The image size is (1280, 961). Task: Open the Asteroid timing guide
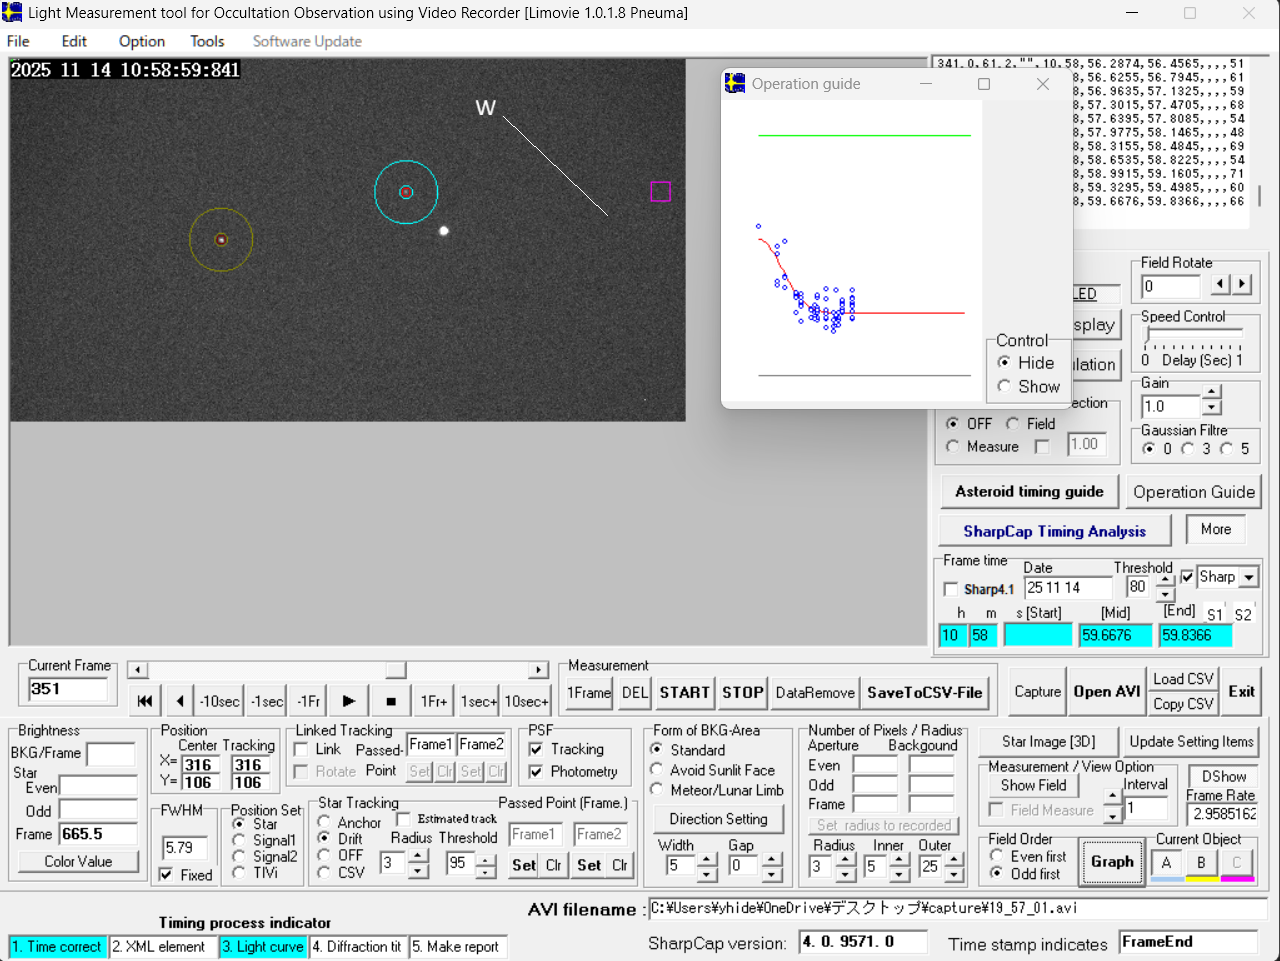coord(1029,492)
